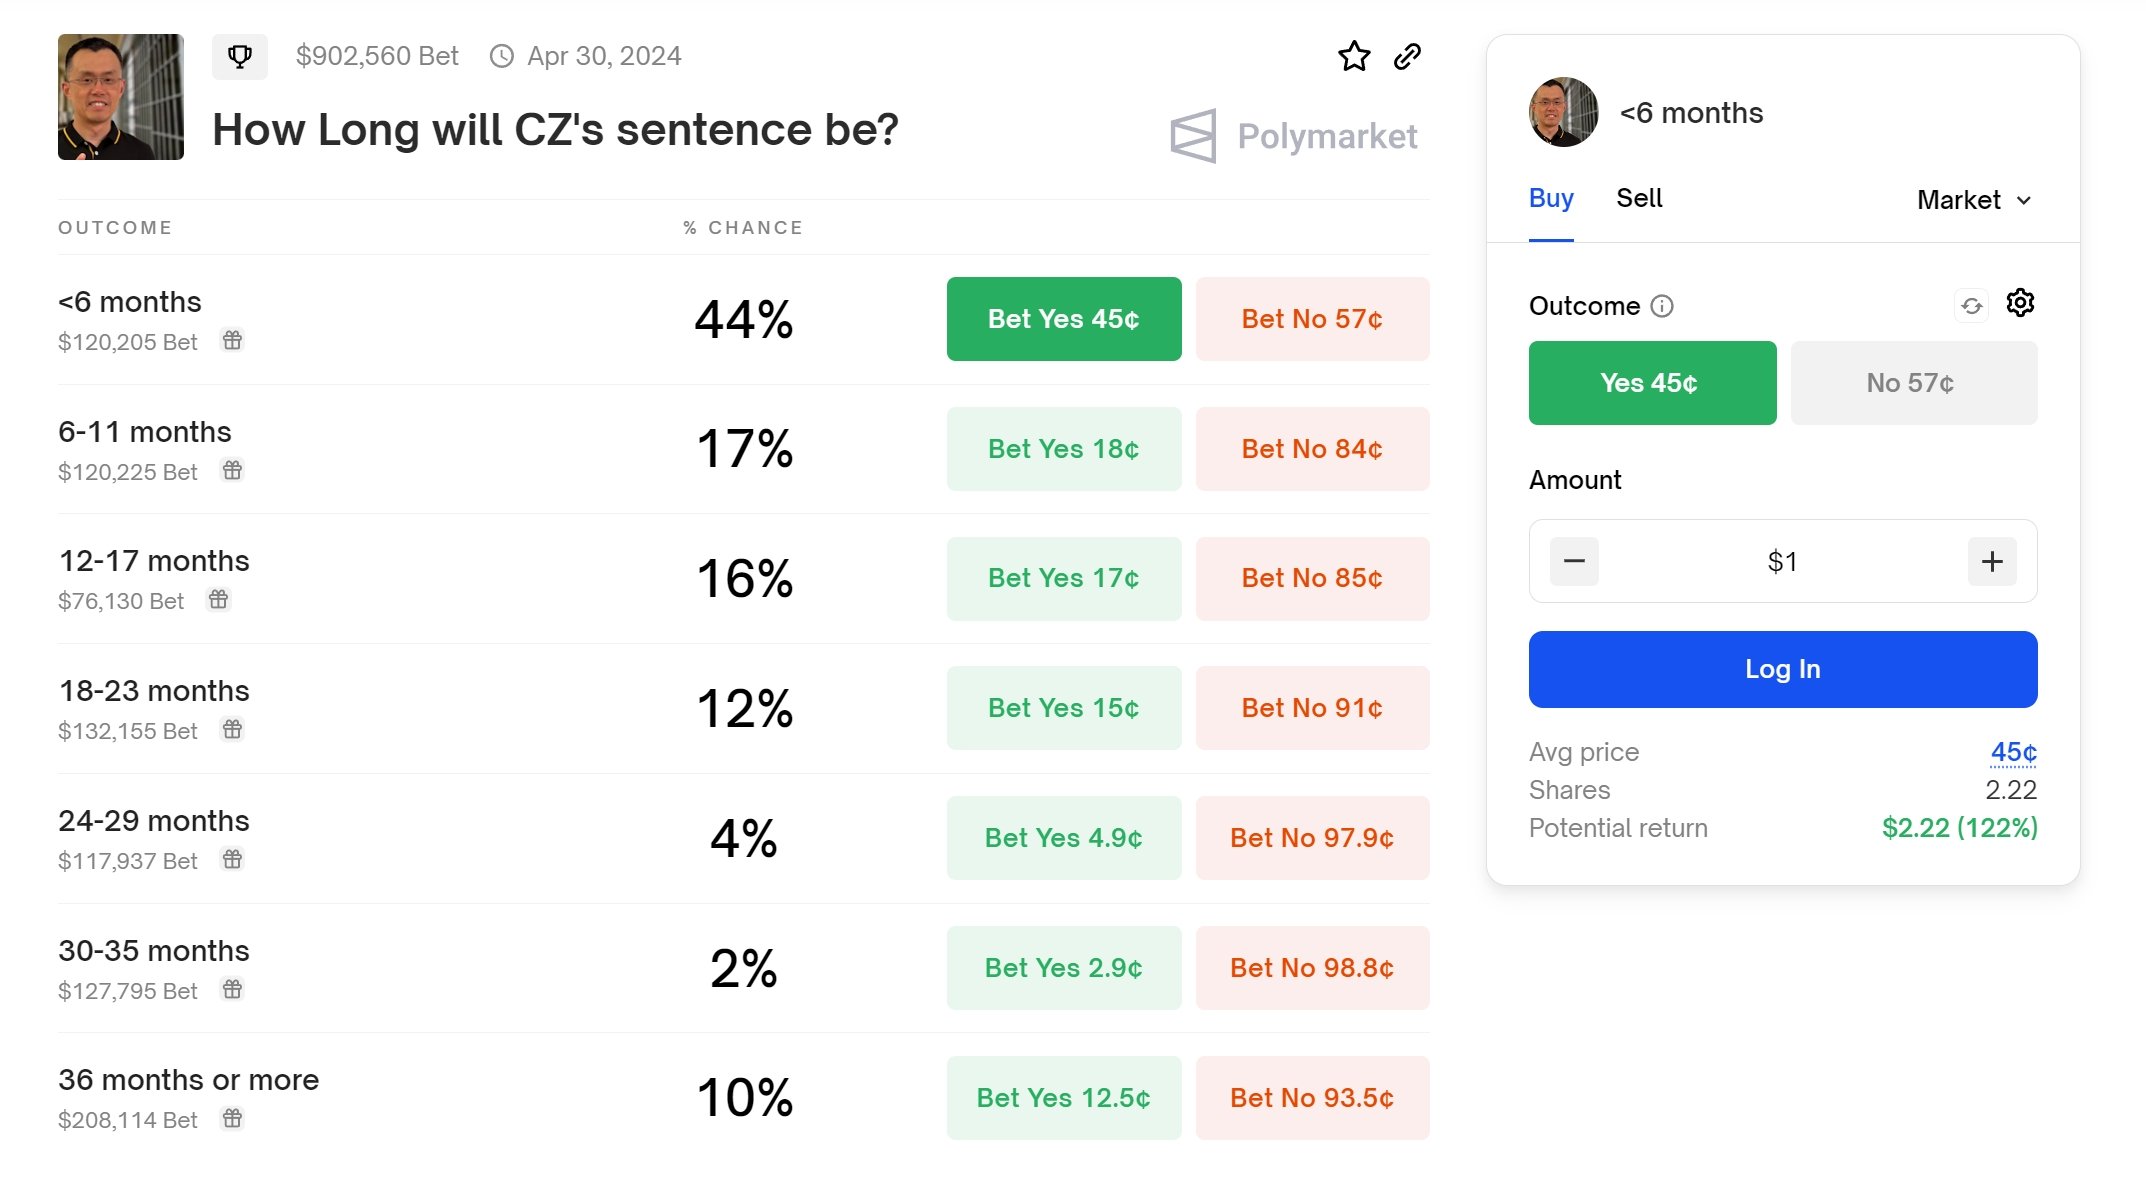Screen dimensions: 2146x1185
Task: Select the No 57¢ outcome option
Action: tap(1913, 383)
